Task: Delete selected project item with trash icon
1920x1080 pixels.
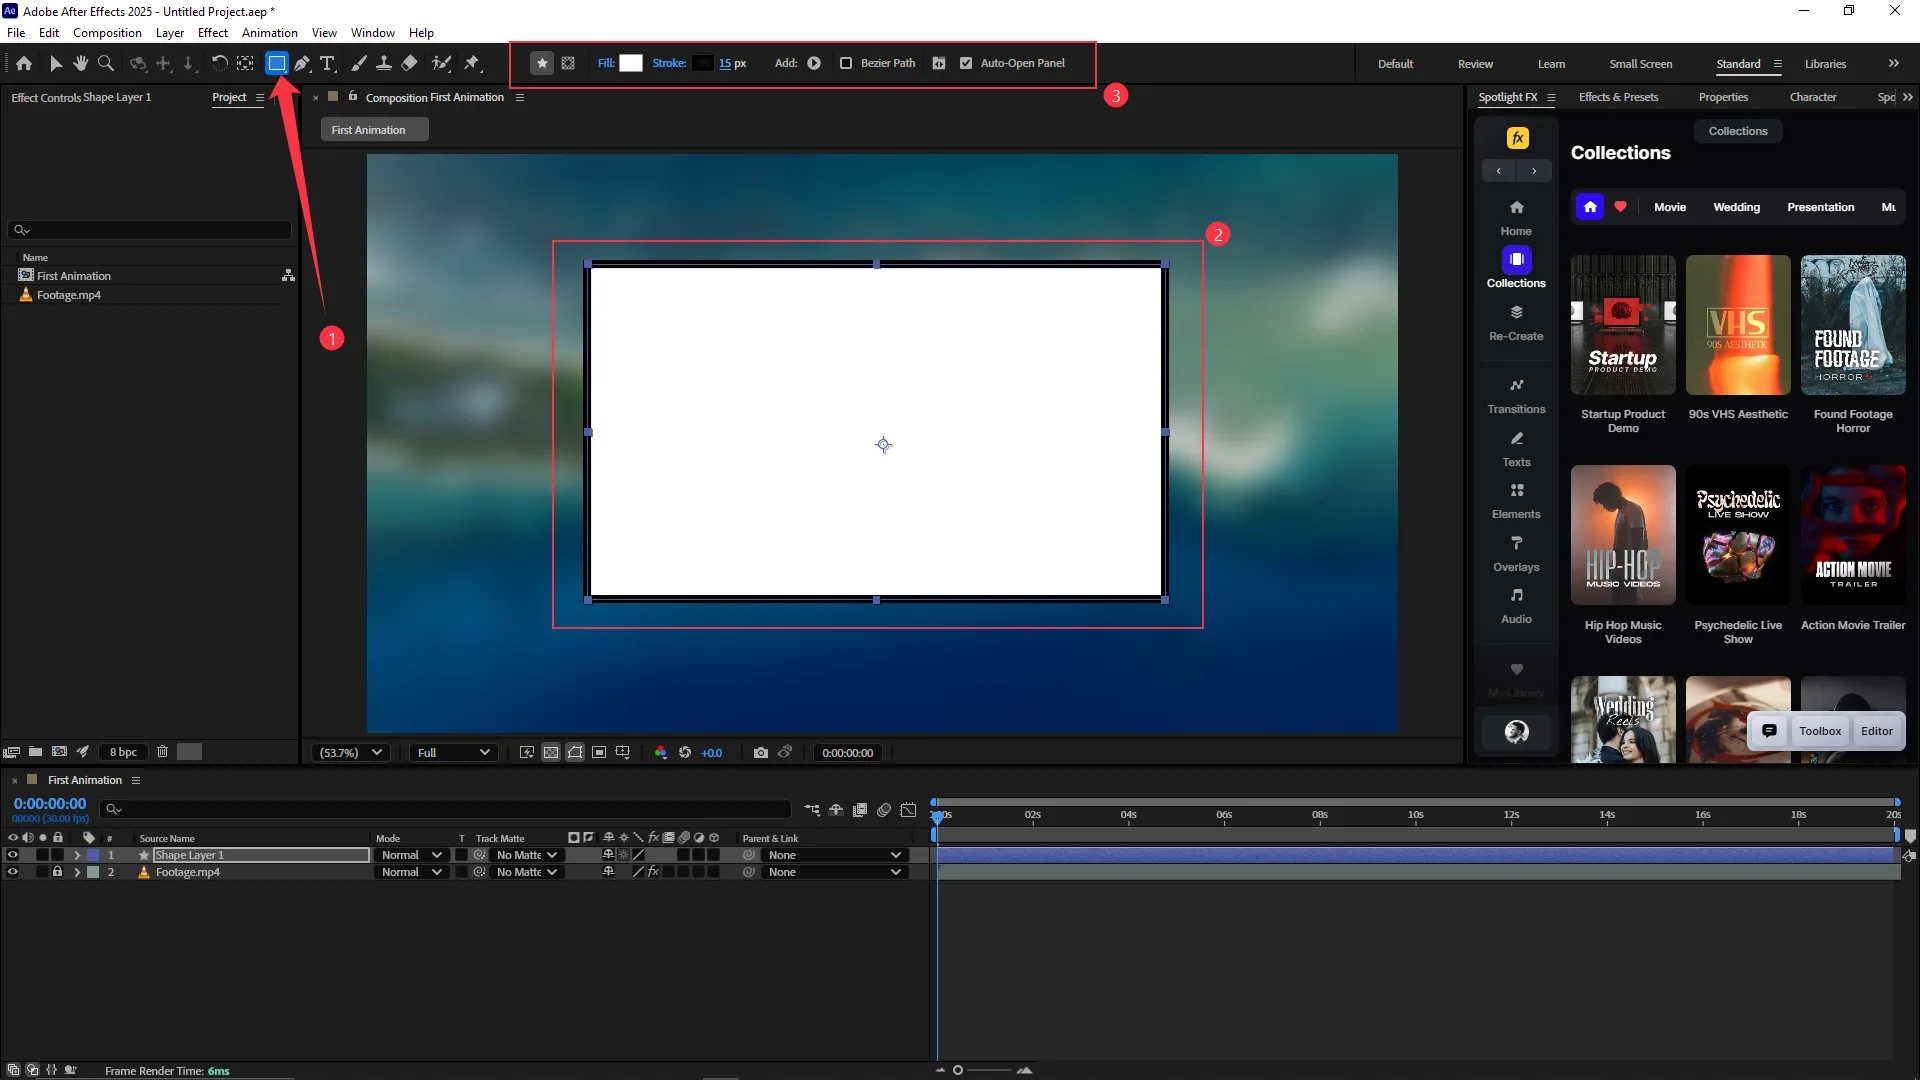Action: (x=162, y=751)
